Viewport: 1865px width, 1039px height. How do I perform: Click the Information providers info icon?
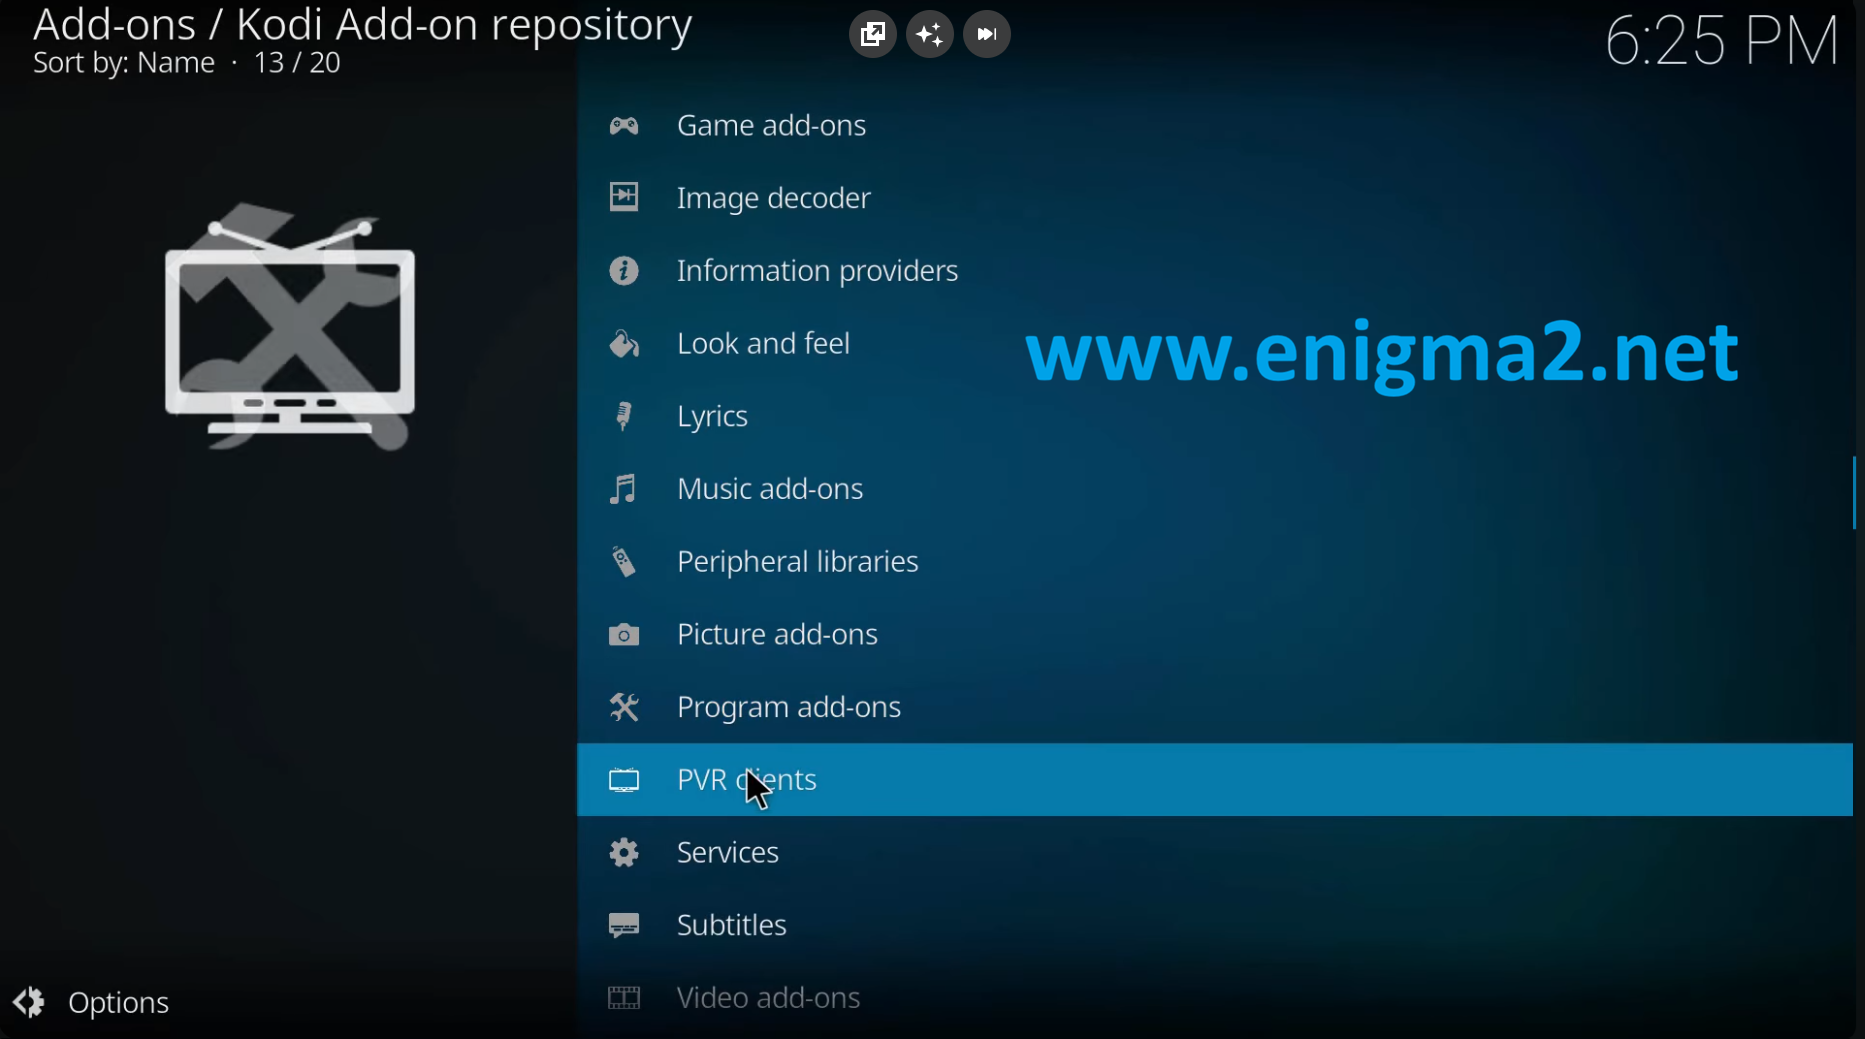(x=624, y=271)
